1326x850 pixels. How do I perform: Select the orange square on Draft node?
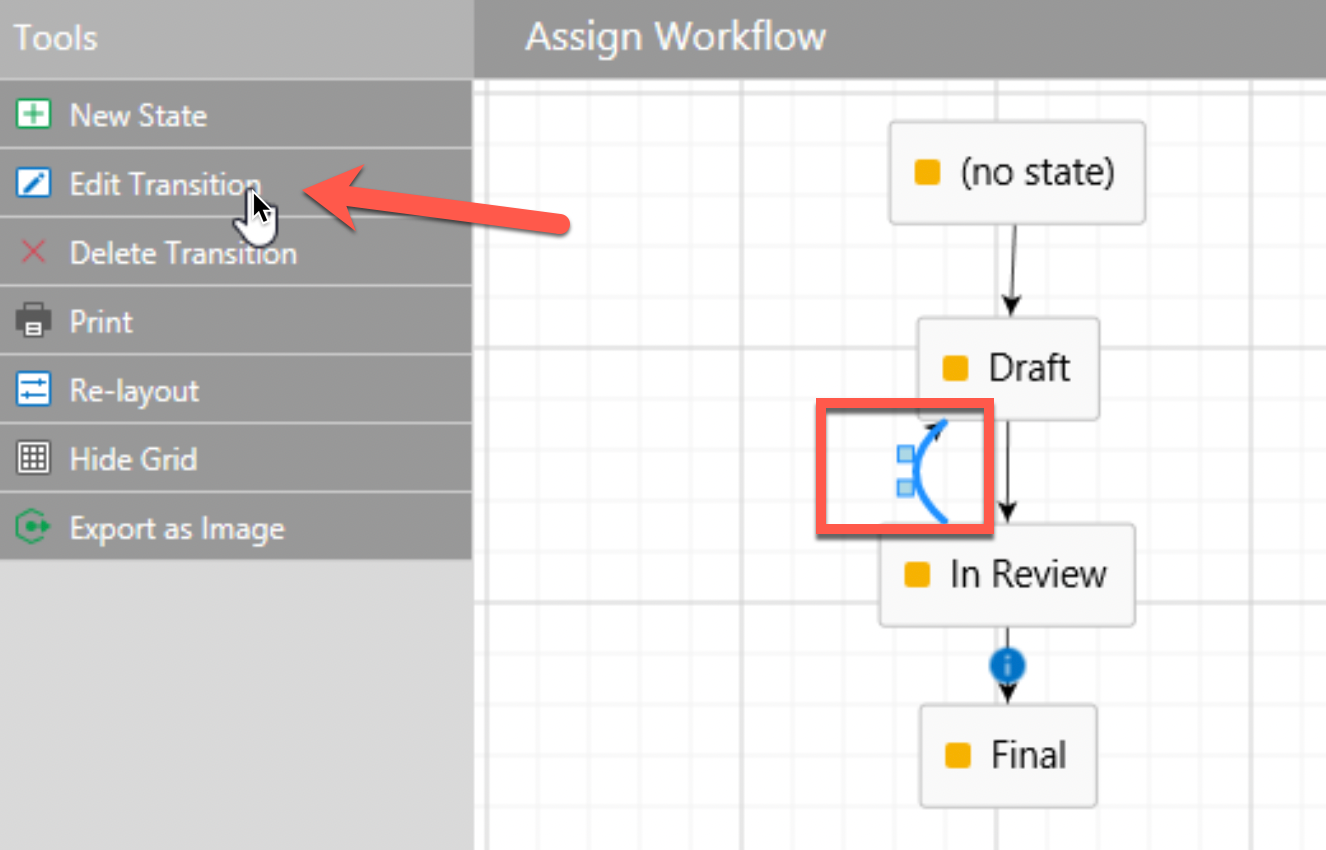[955, 368]
